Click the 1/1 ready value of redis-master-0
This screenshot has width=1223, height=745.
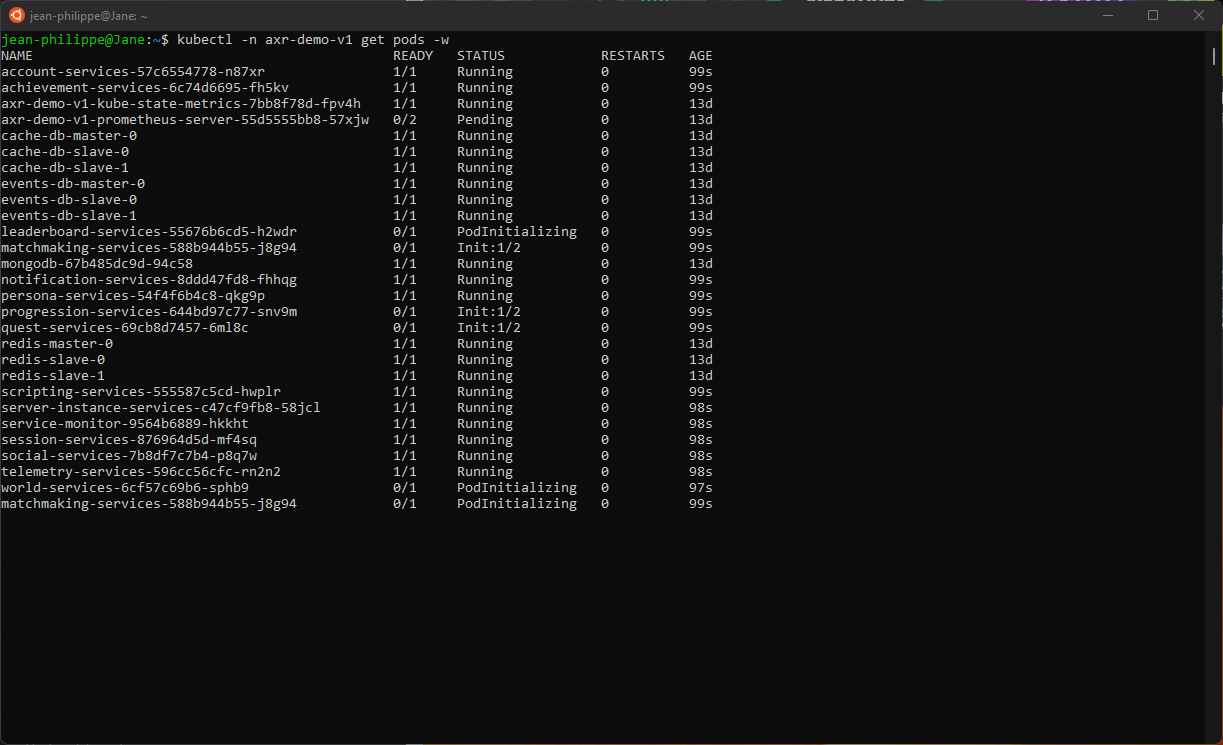pyautogui.click(x=405, y=344)
